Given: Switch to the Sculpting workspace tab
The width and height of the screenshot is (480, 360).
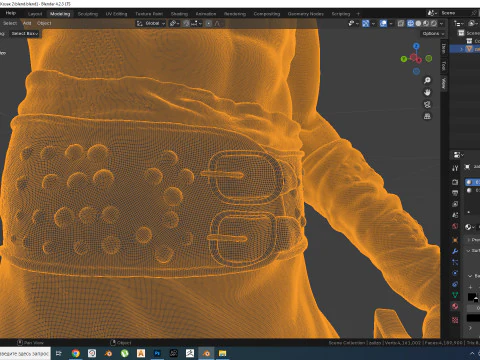Looking at the screenshot, I should click(88, 14).
